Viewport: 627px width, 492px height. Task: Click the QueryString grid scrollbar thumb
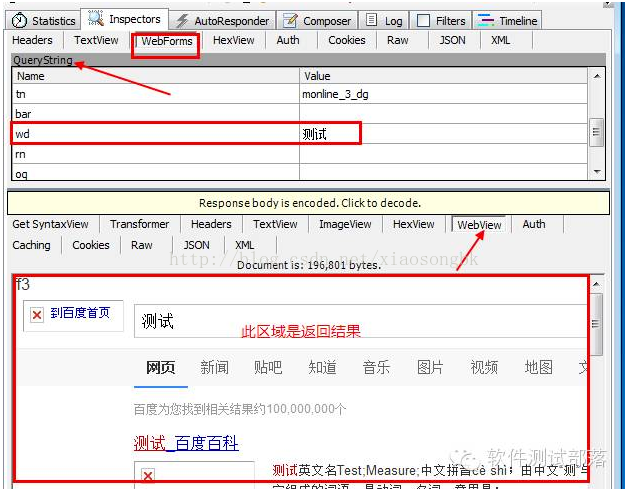point(597,132)
